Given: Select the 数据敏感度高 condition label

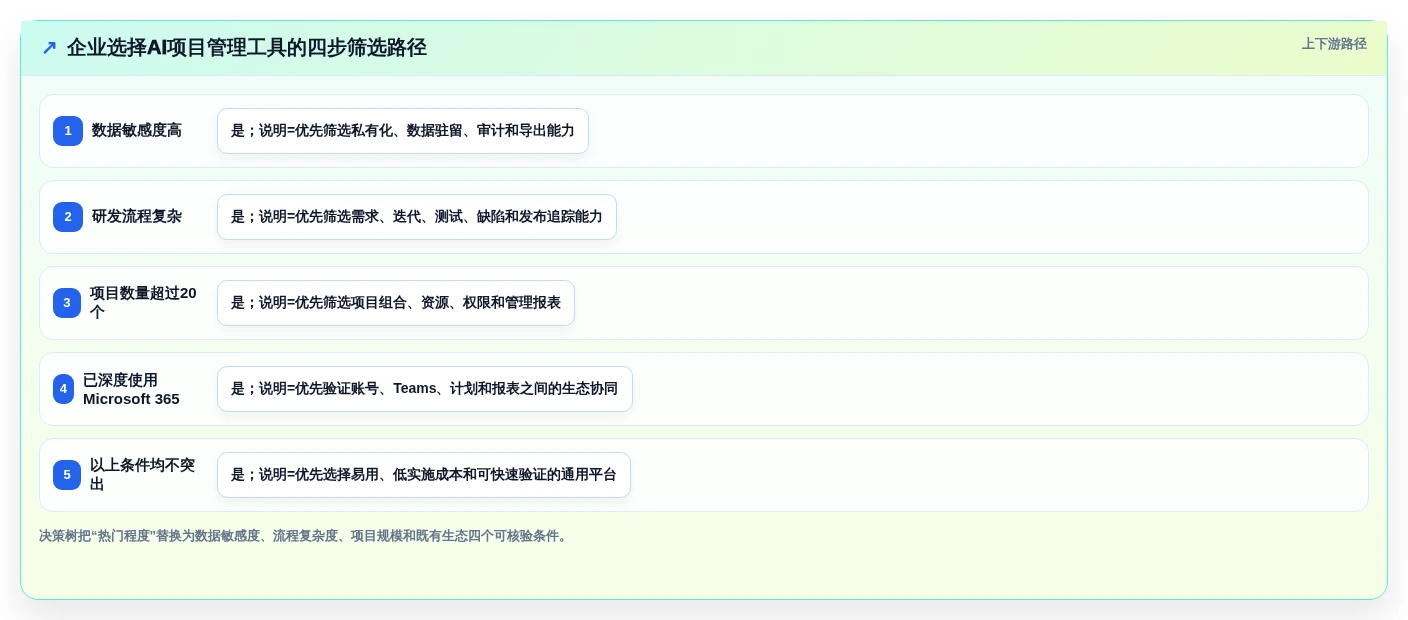Looking at the screenshot, I should 137,130.
